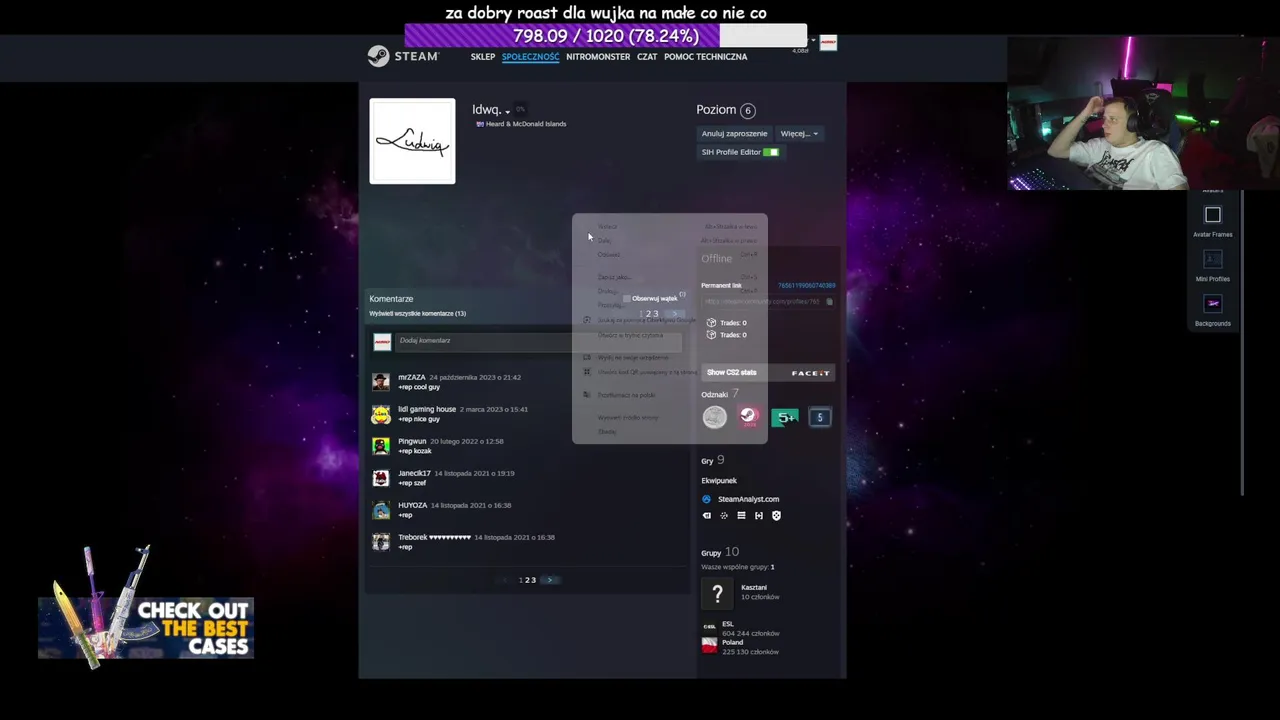Viewport: 1280px width, 720px height.
Task: Open the silver coin badge
Action: click(x=714, y=417)
